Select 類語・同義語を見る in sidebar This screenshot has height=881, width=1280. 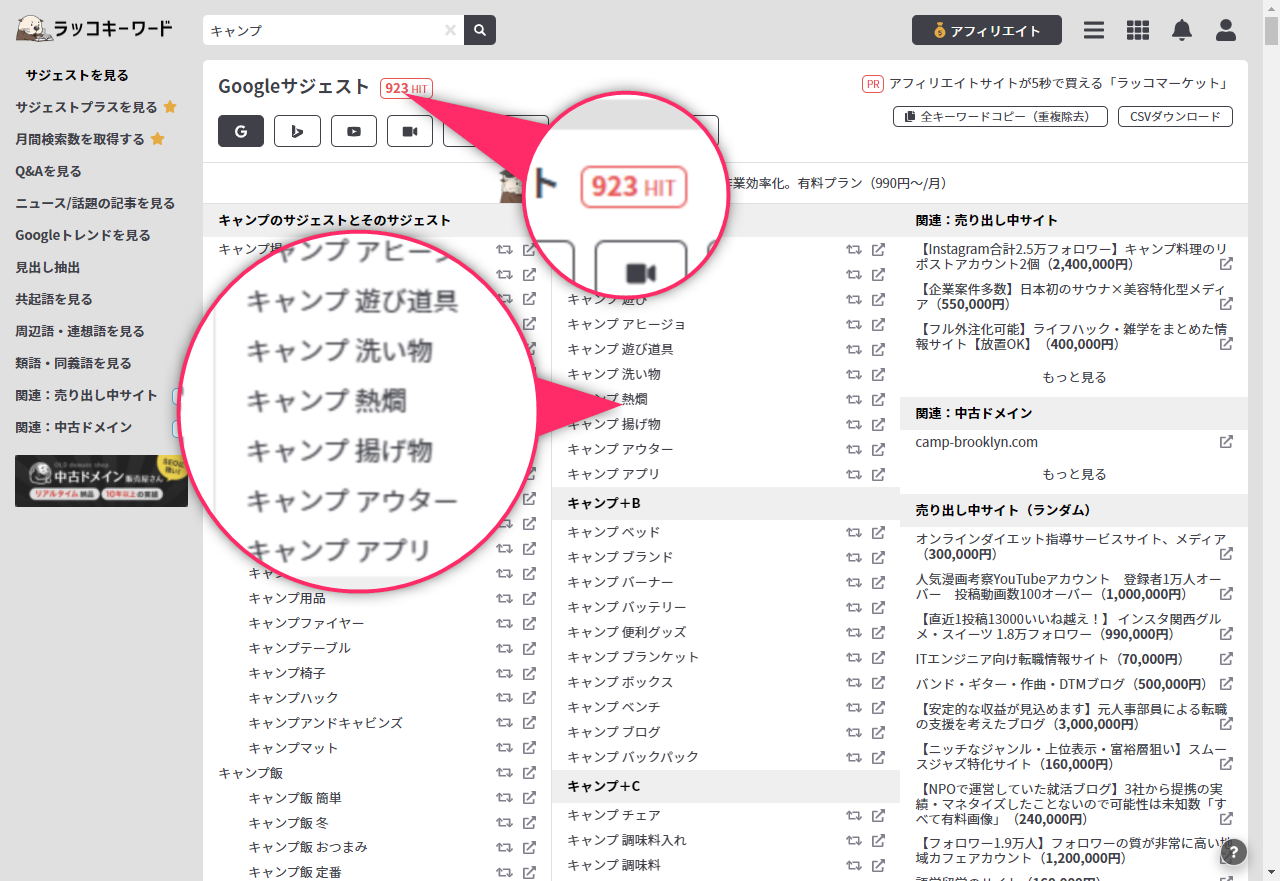pyautogui.click(x=73, y=363)
